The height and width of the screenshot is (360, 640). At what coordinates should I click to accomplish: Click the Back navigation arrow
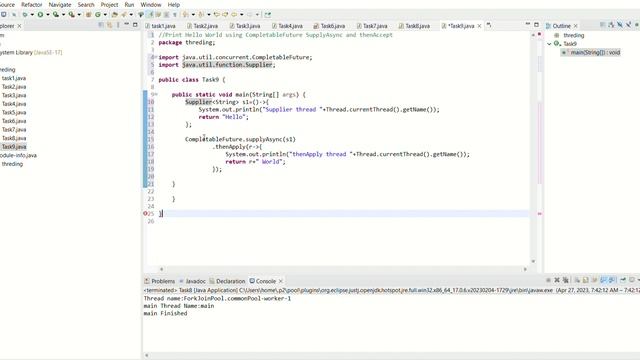[x=234, y=15]
